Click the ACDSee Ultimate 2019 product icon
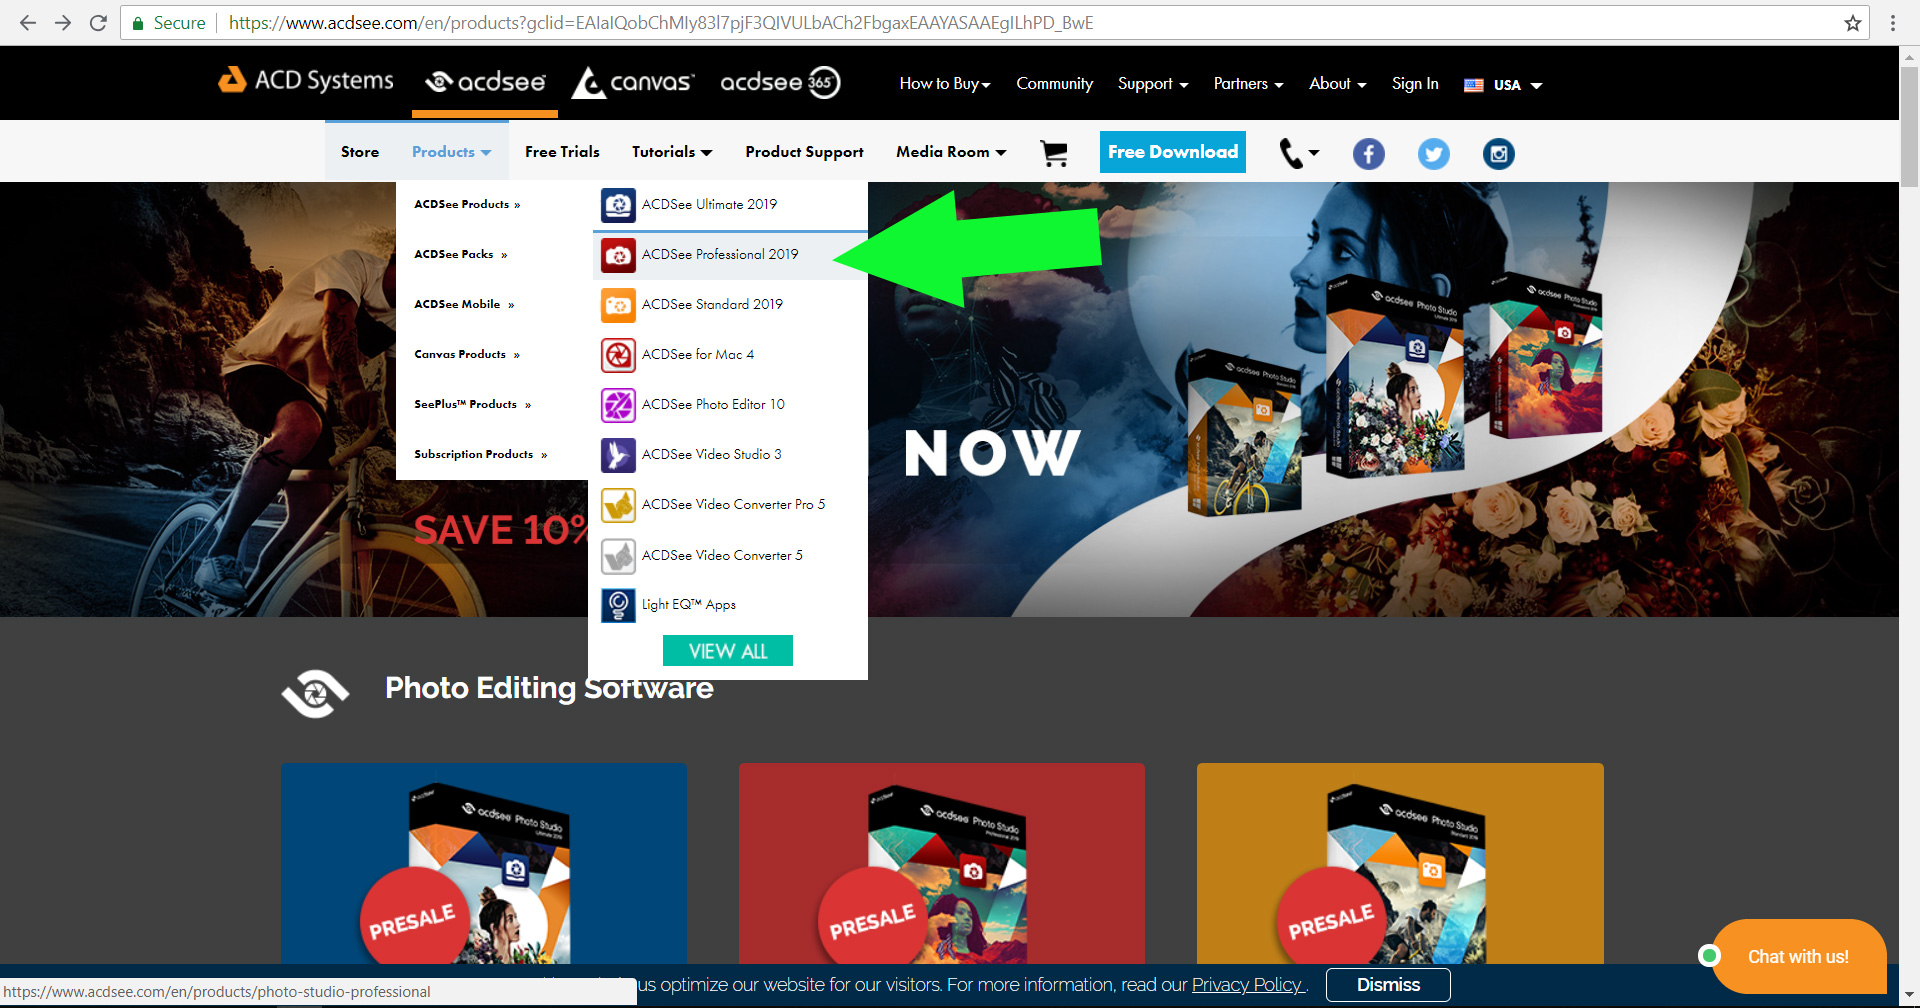 (x=618, y=205)
